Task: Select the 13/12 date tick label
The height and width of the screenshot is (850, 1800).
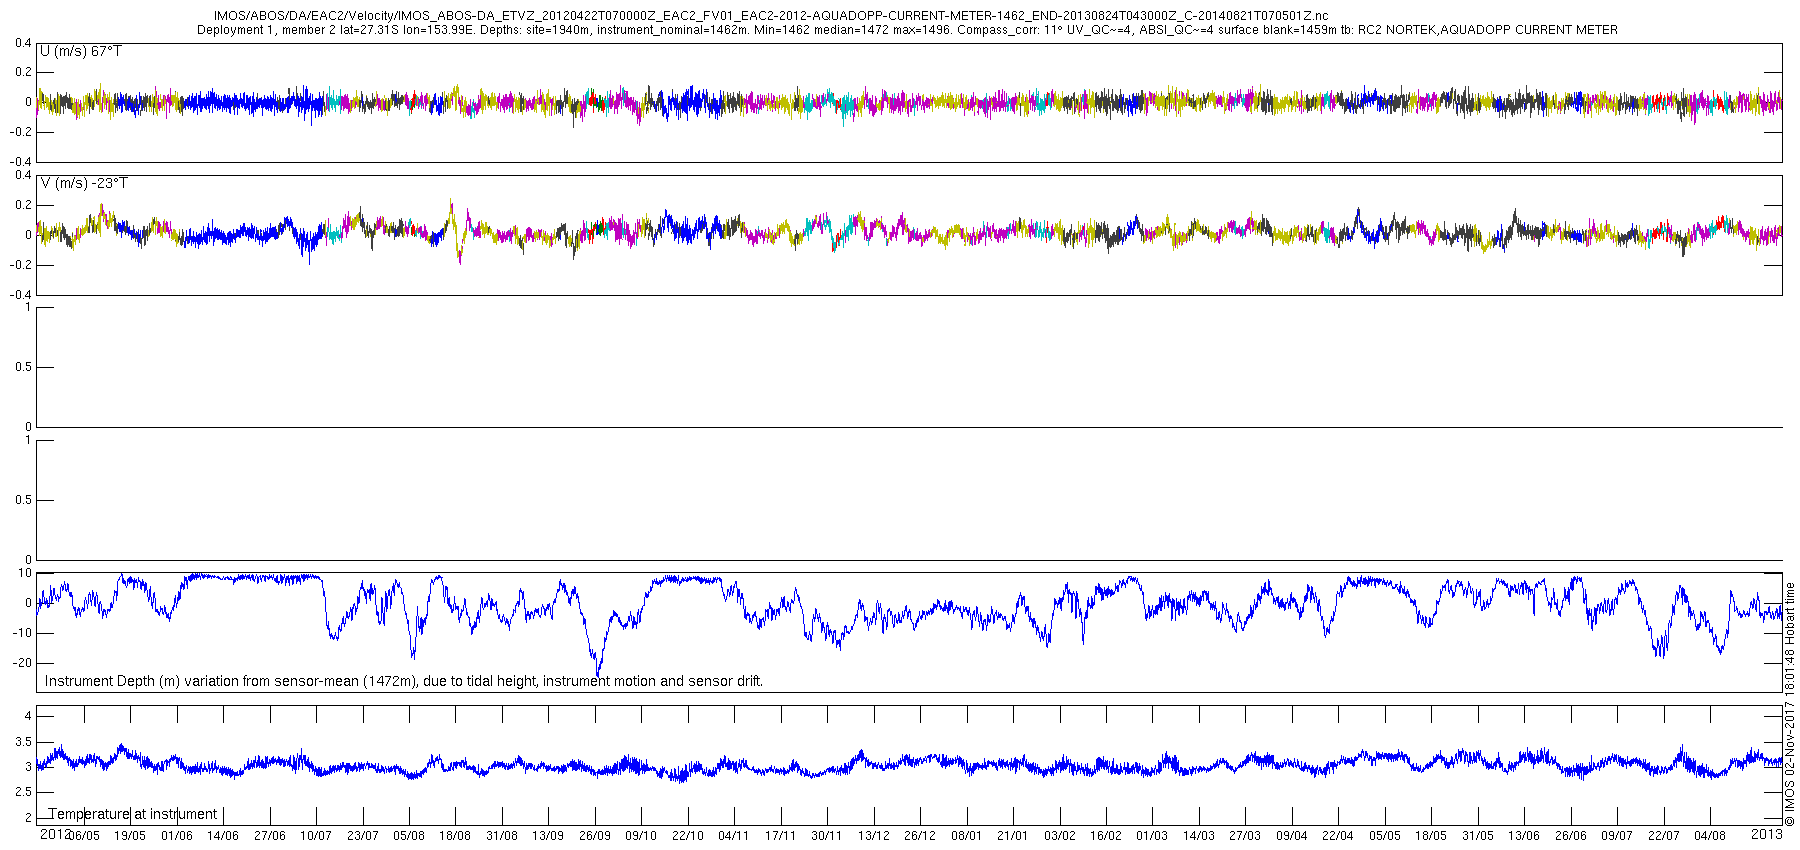Action: pos(874,836)
